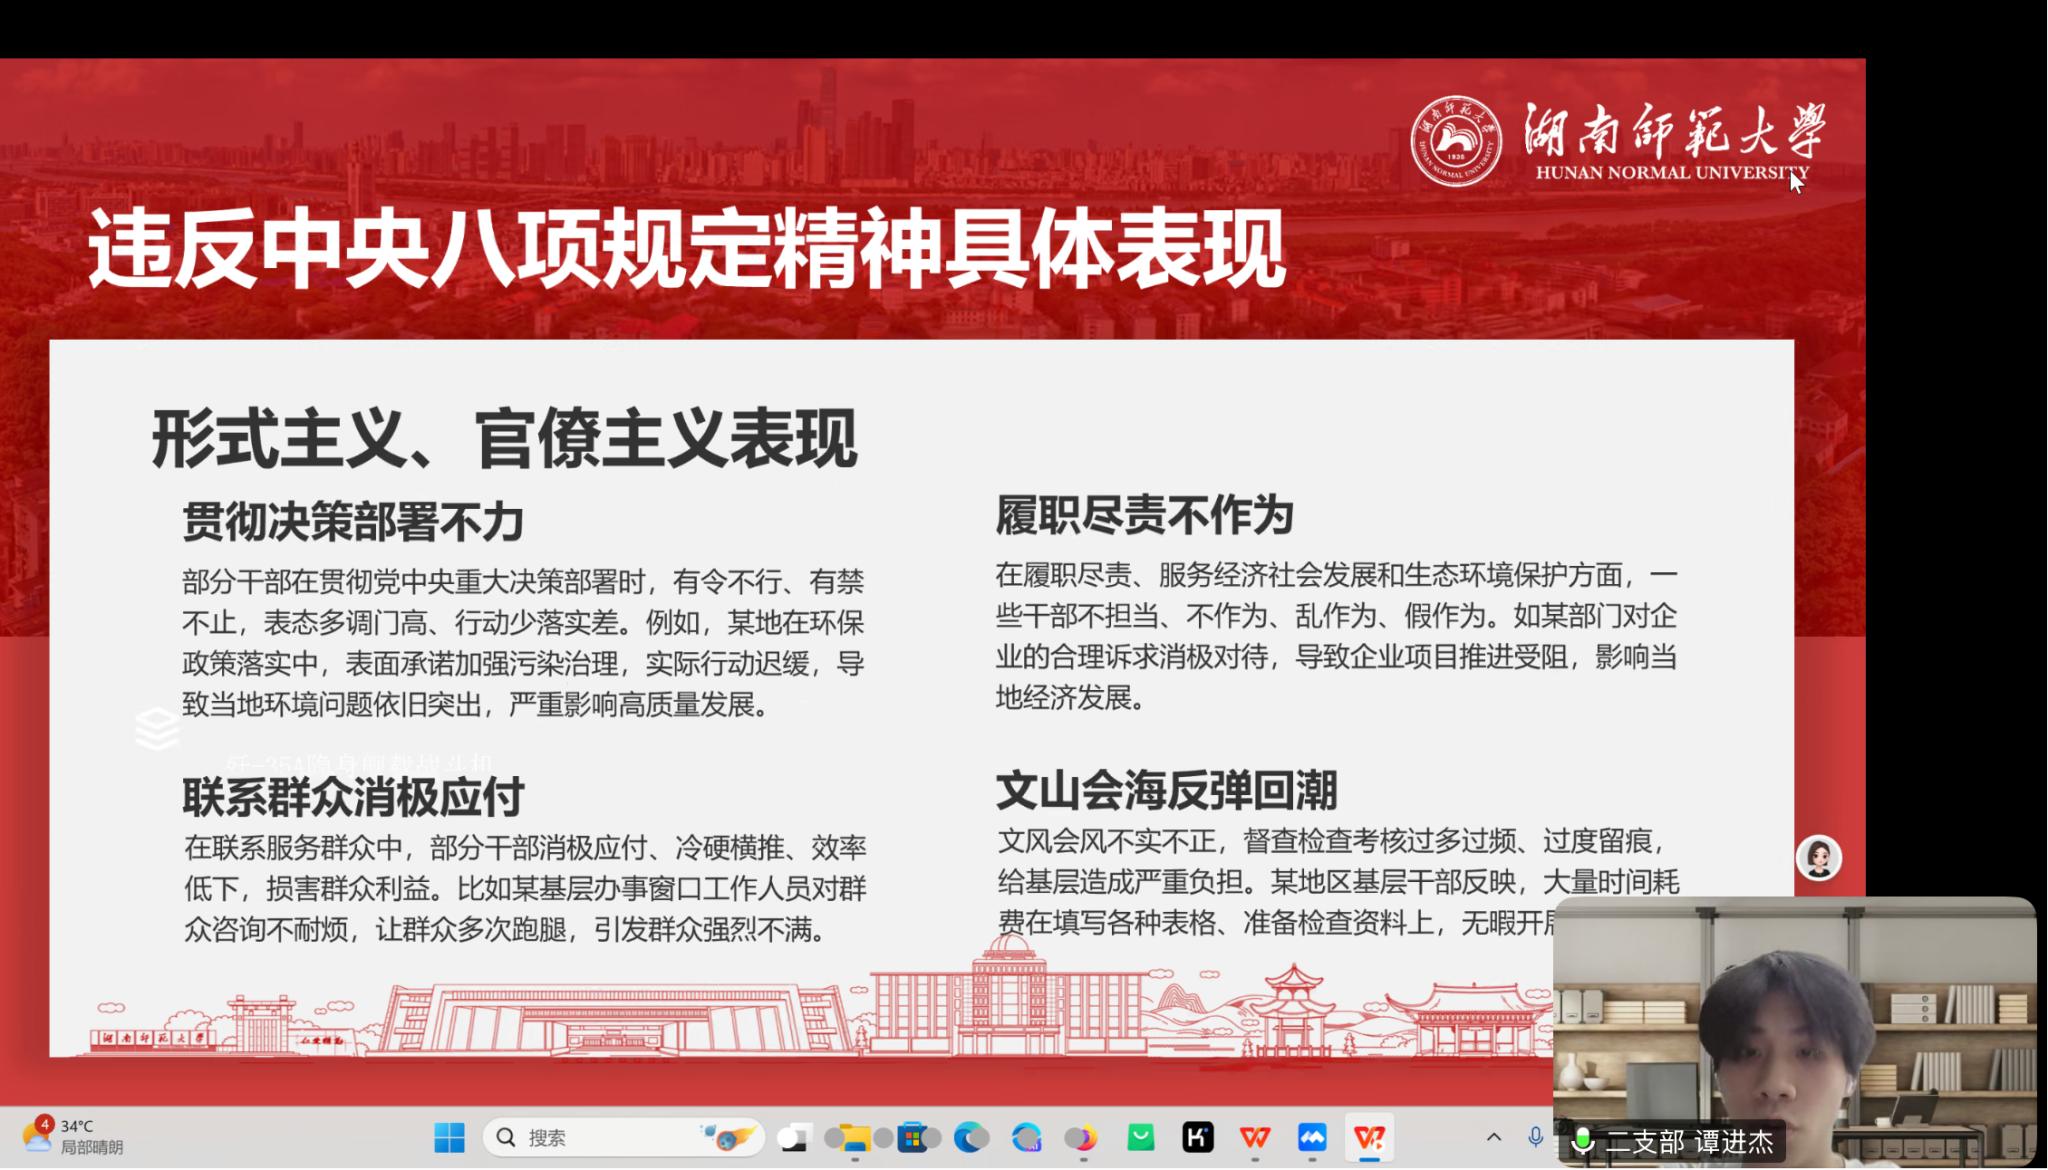This screenshot has height=1170, width=2048.
Task: Click the layers watermark icon on slide
Action: click(x=157, y=728)
